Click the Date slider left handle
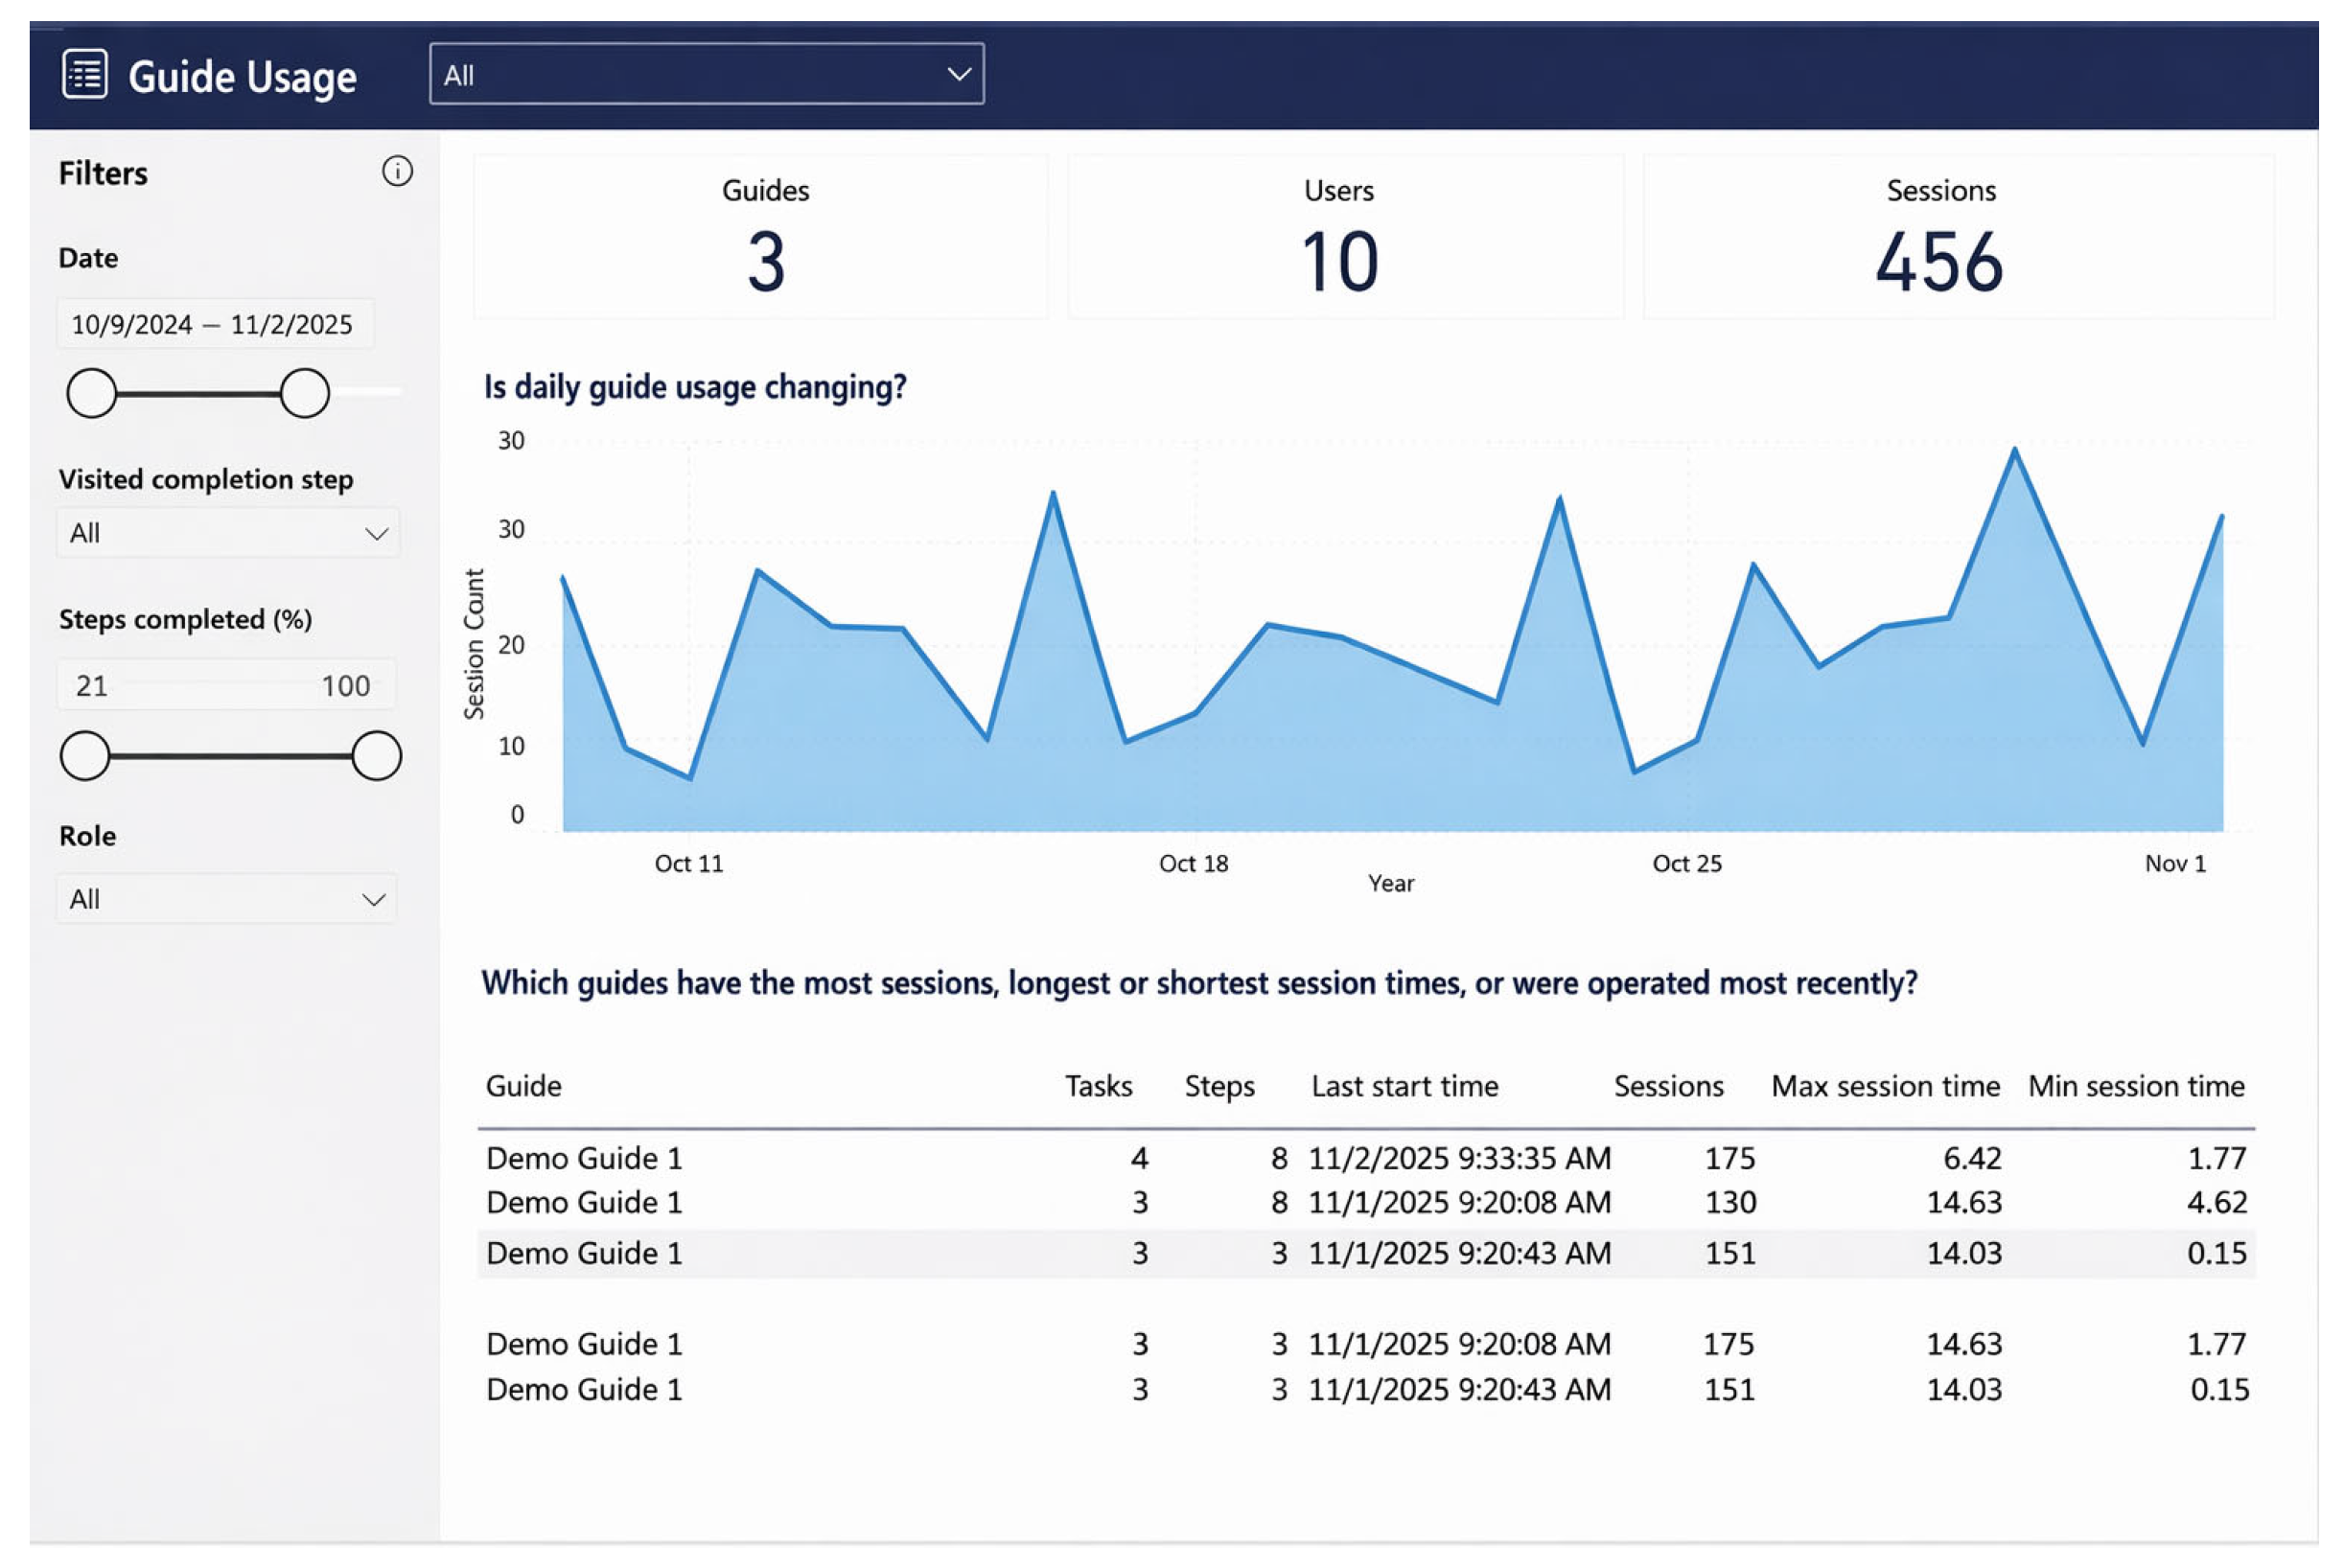 click(x=91, y=393)
